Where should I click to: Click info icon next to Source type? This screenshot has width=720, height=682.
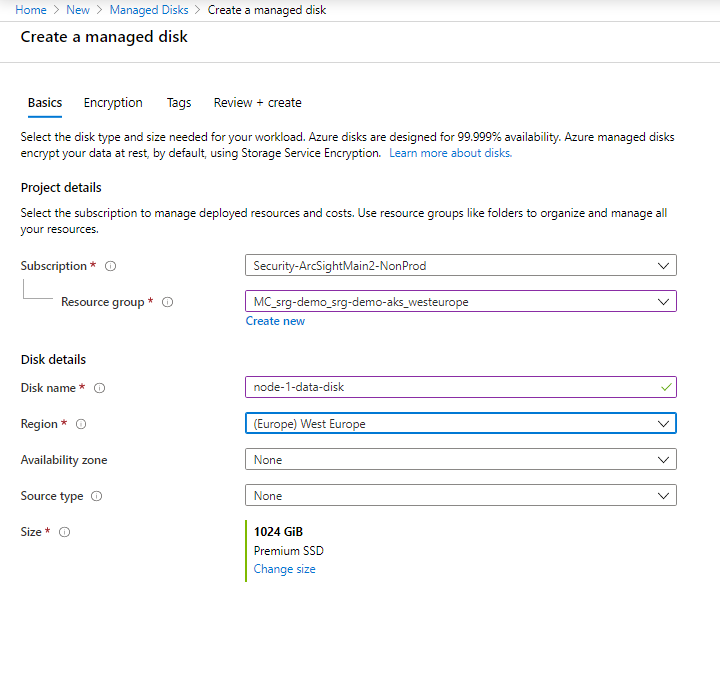[x=97, y=496]
